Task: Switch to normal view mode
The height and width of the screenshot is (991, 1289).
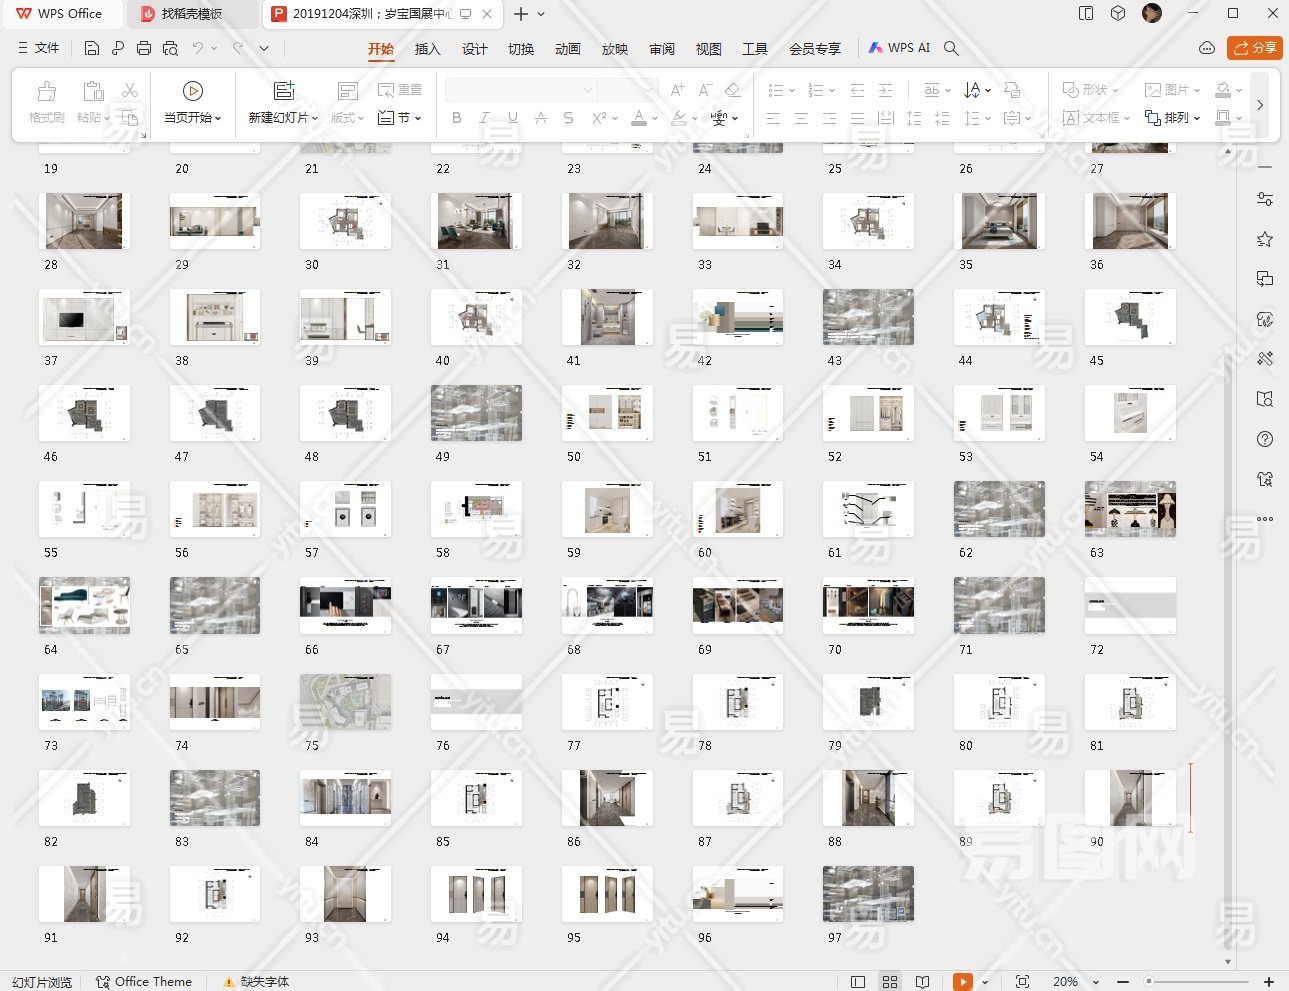Action: tap(857, 982)
